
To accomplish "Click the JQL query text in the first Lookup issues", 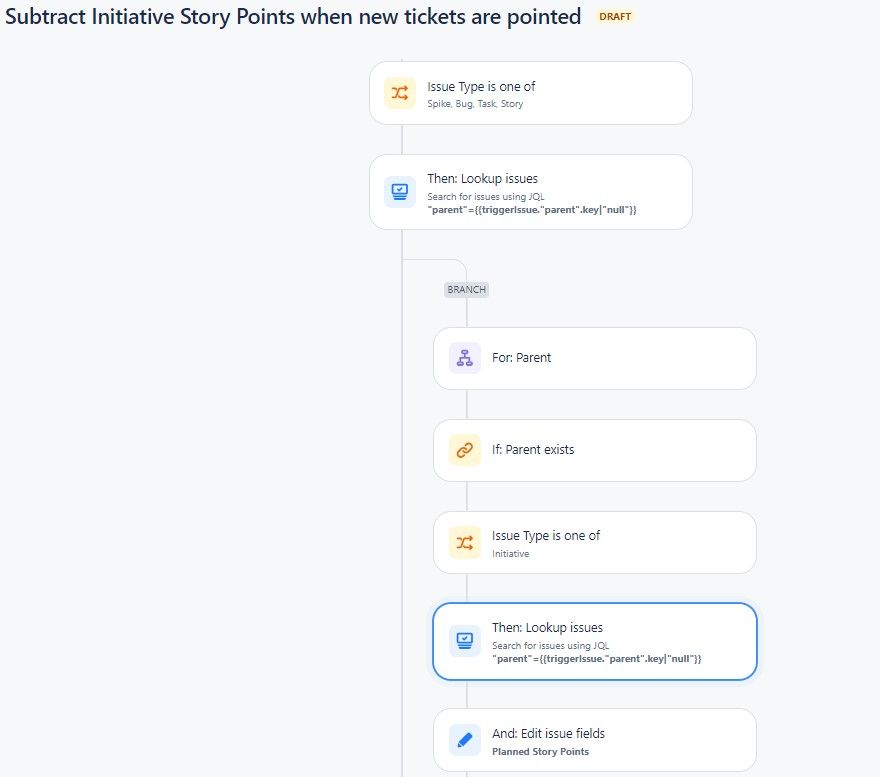I will click(532, 209).
